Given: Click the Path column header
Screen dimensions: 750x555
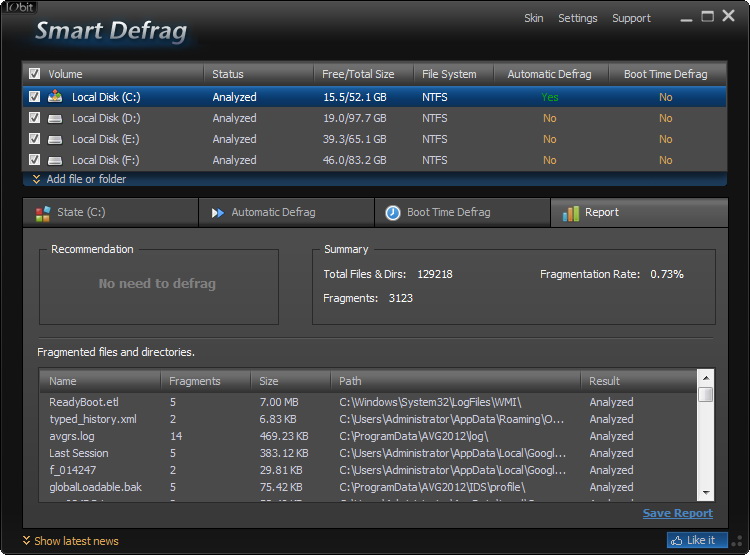Looking at the screenshot, I should 456,381.
